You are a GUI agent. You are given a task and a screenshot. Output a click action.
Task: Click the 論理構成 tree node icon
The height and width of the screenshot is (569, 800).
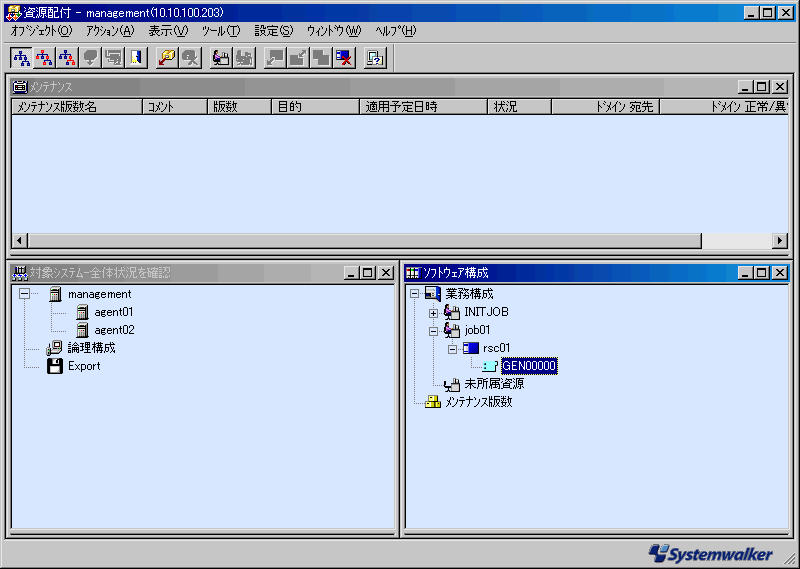tap(54, 348)
